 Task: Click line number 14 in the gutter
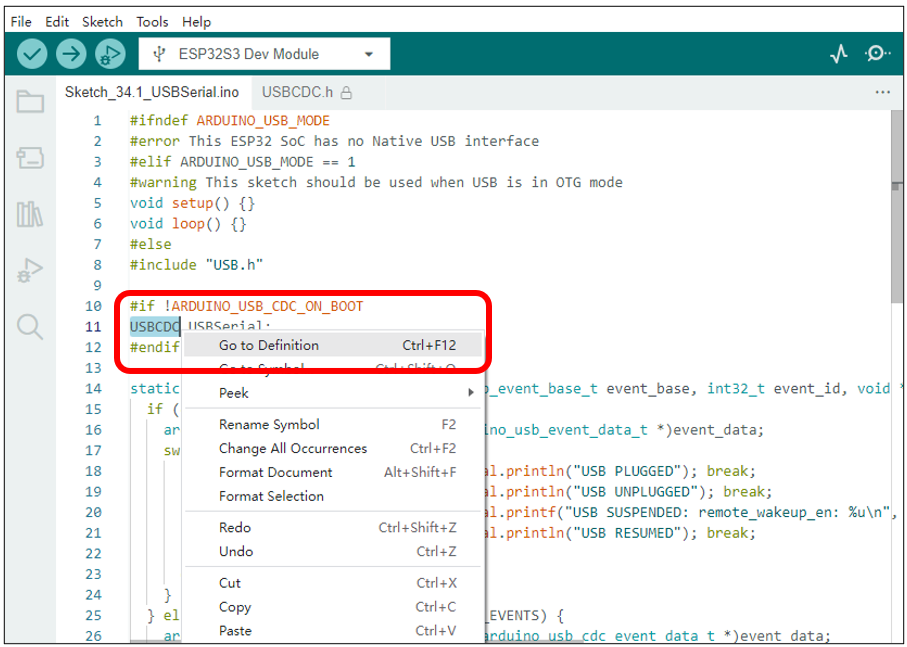pyautogui.click(x=94, y=389)
